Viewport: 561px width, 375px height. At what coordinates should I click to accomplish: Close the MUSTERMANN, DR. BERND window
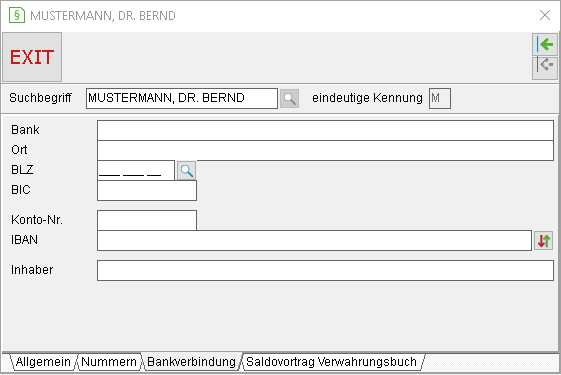545,15
